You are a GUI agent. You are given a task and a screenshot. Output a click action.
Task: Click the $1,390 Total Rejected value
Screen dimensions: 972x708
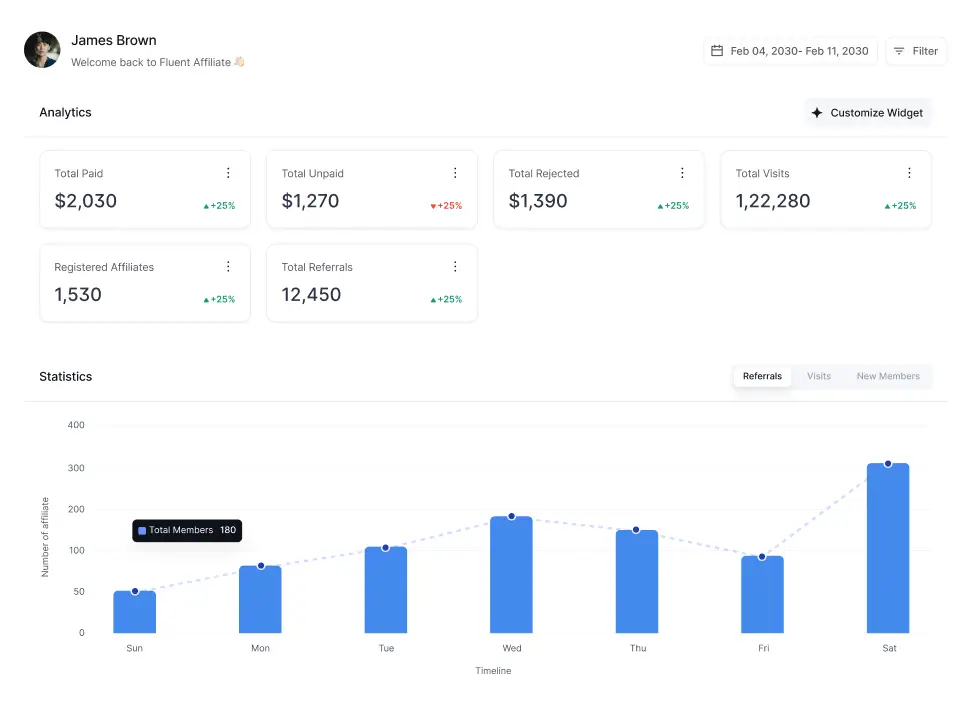538,201
